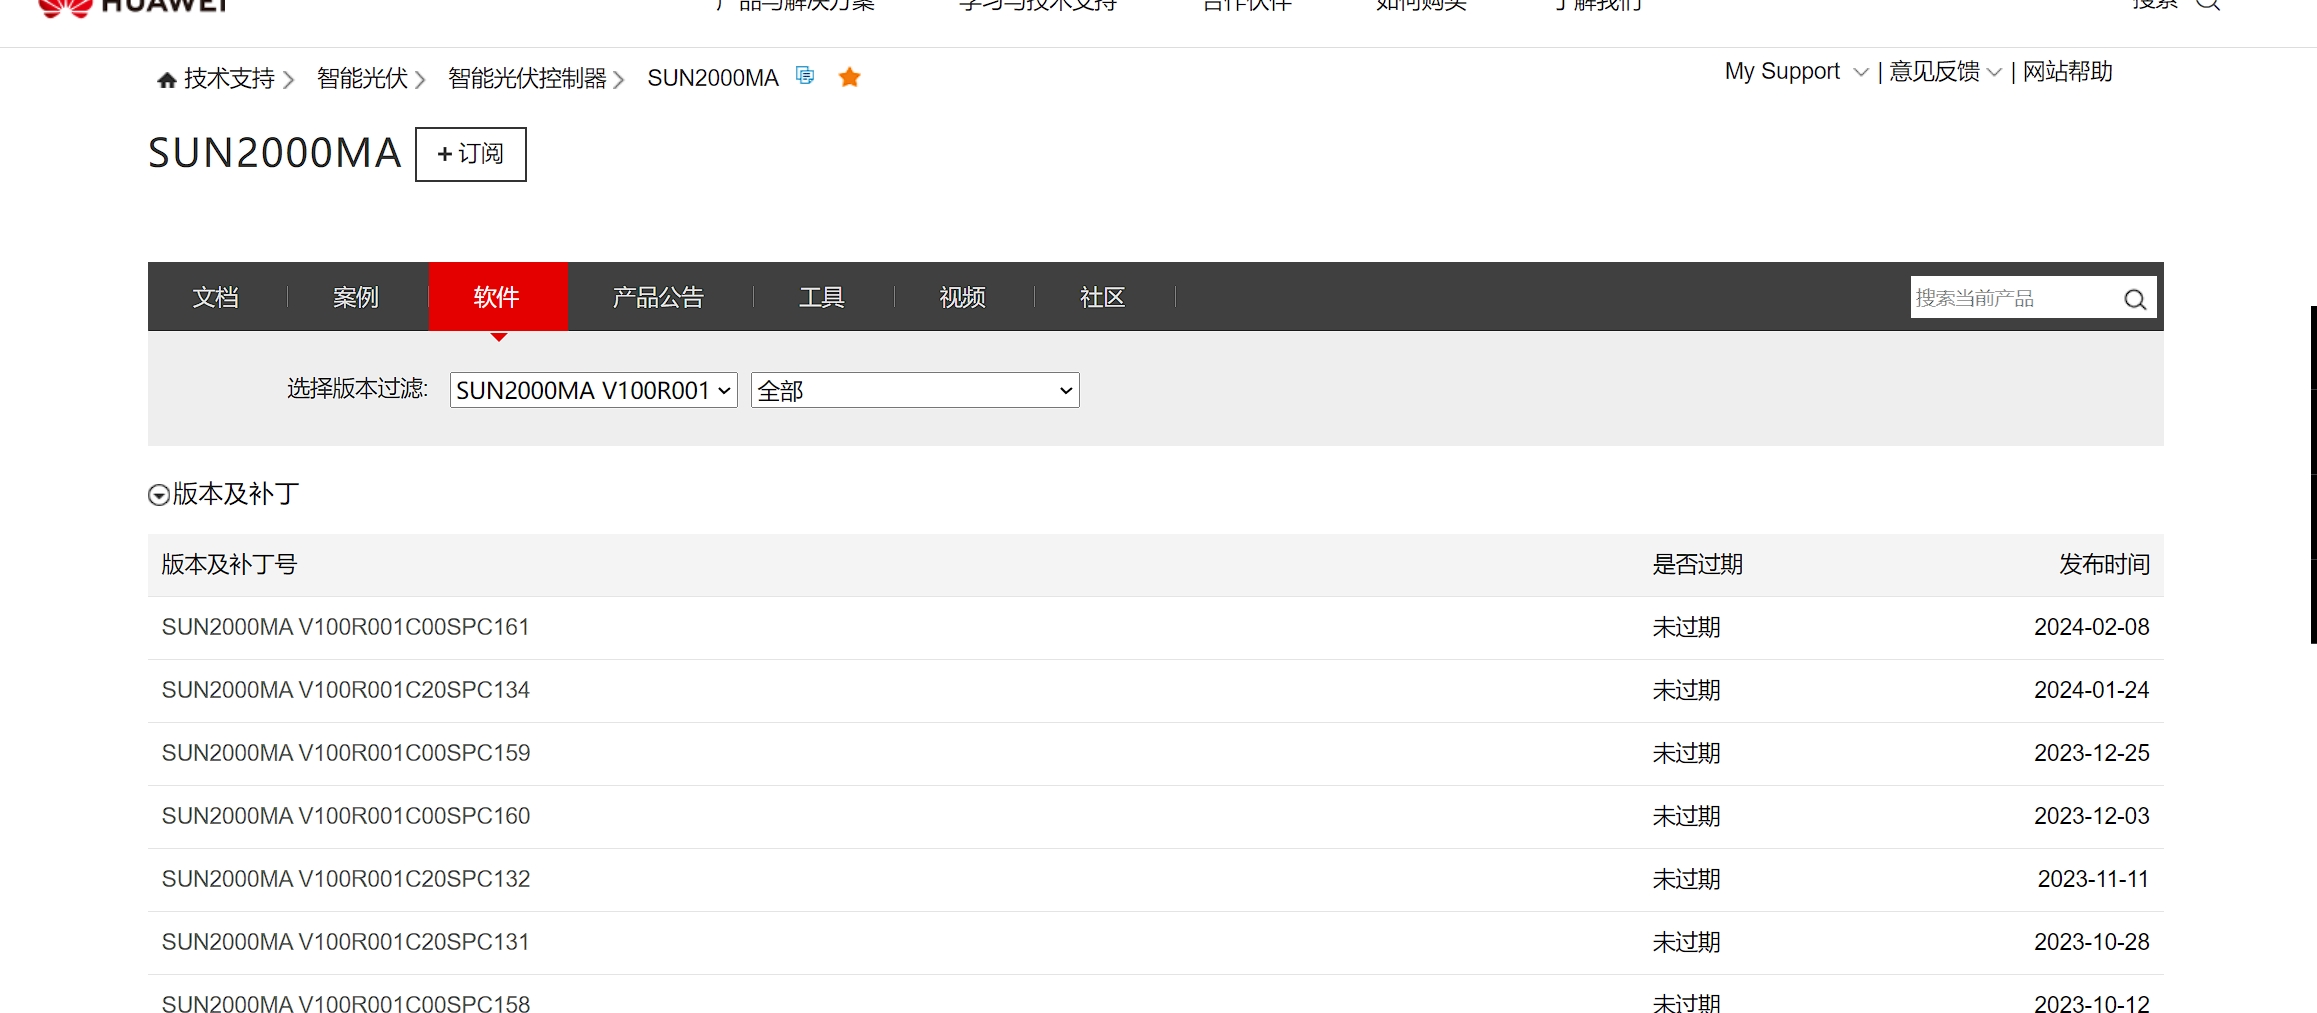The height and width of the screenshot is (1013, 2317).
Task: Click the SUN2000MA page title
Action: point(275,153)
